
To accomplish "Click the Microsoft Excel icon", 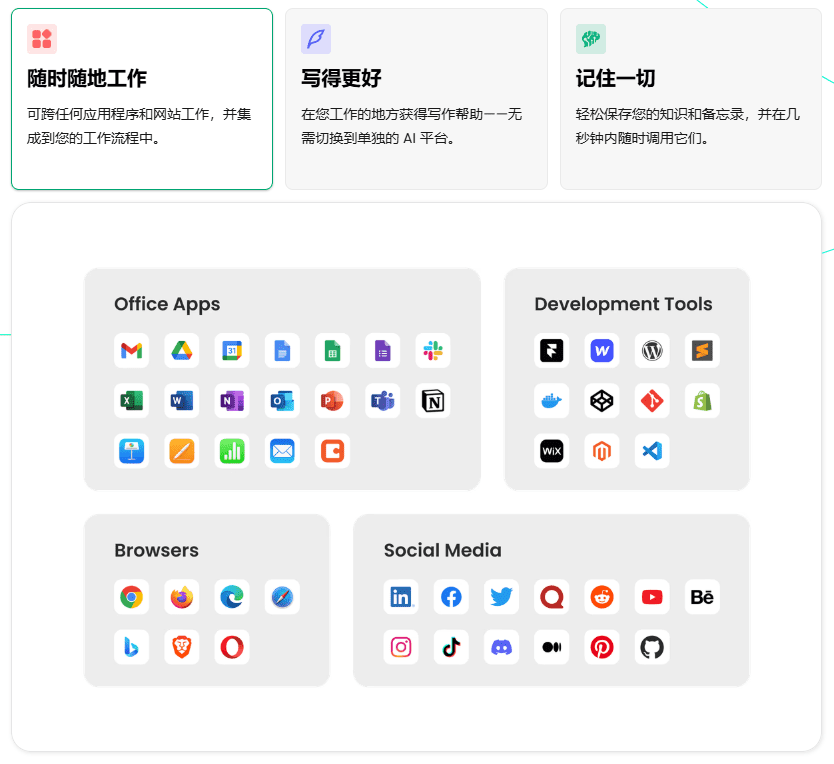I will point(131,401).
